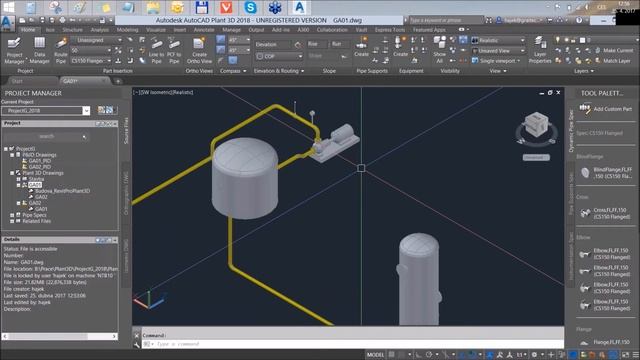
Task: Click the Windows Start button
Action: pos(9,7)
